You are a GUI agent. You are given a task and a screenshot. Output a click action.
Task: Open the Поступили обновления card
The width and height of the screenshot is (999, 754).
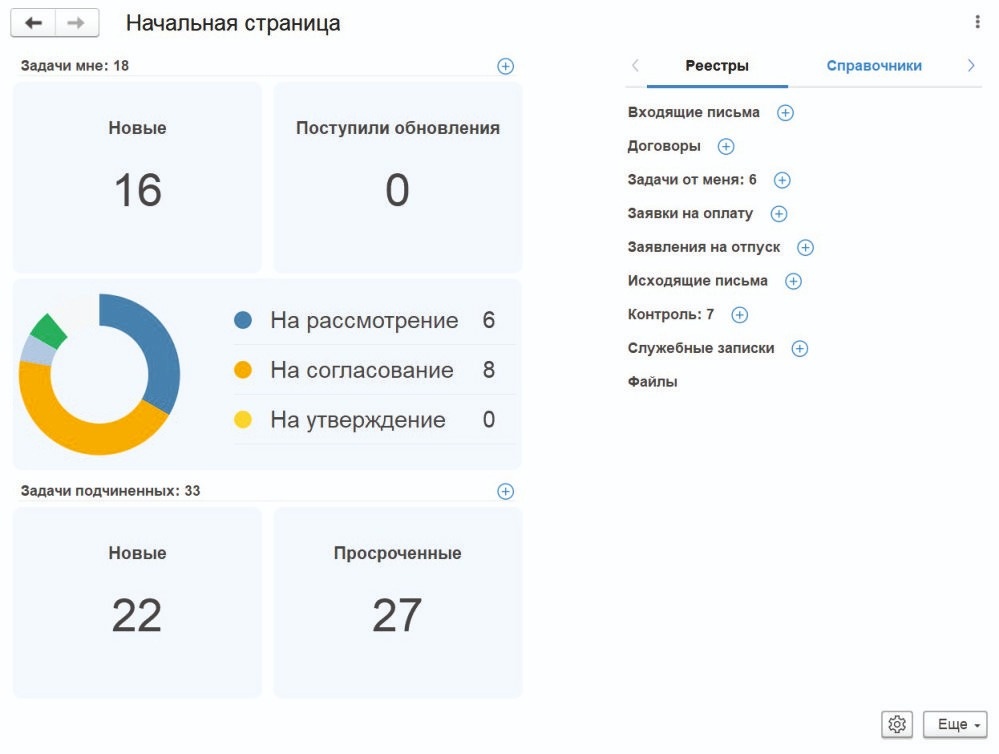click(398, 177)
